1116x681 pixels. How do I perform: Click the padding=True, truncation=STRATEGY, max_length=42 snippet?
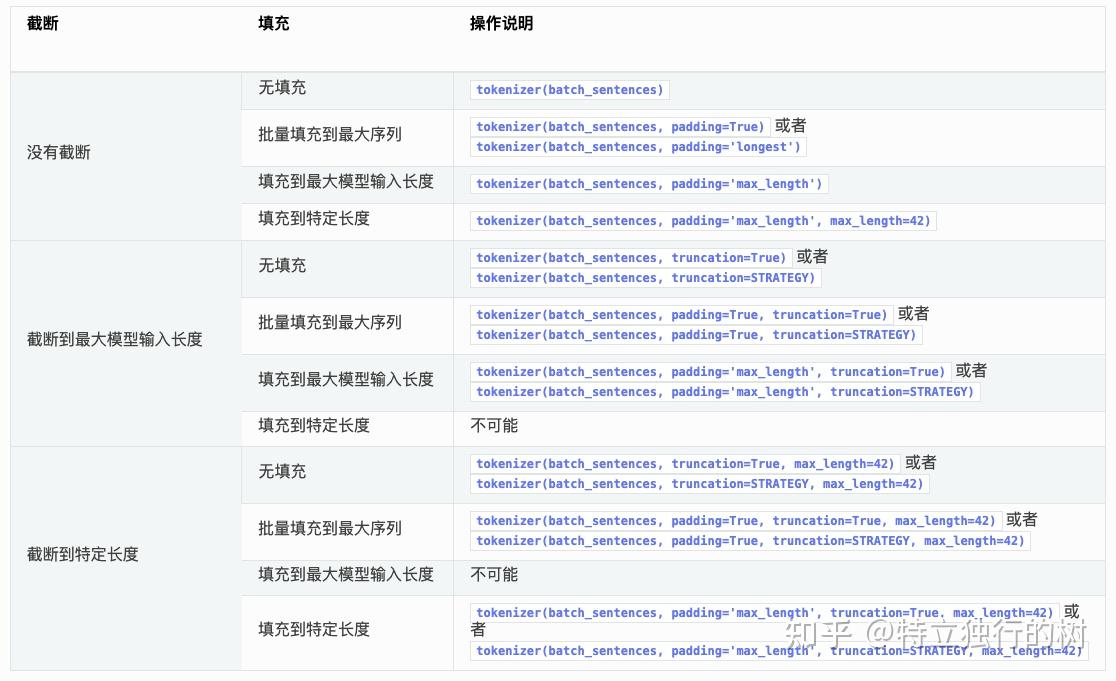pyautogui.click(x=747, y=541)
